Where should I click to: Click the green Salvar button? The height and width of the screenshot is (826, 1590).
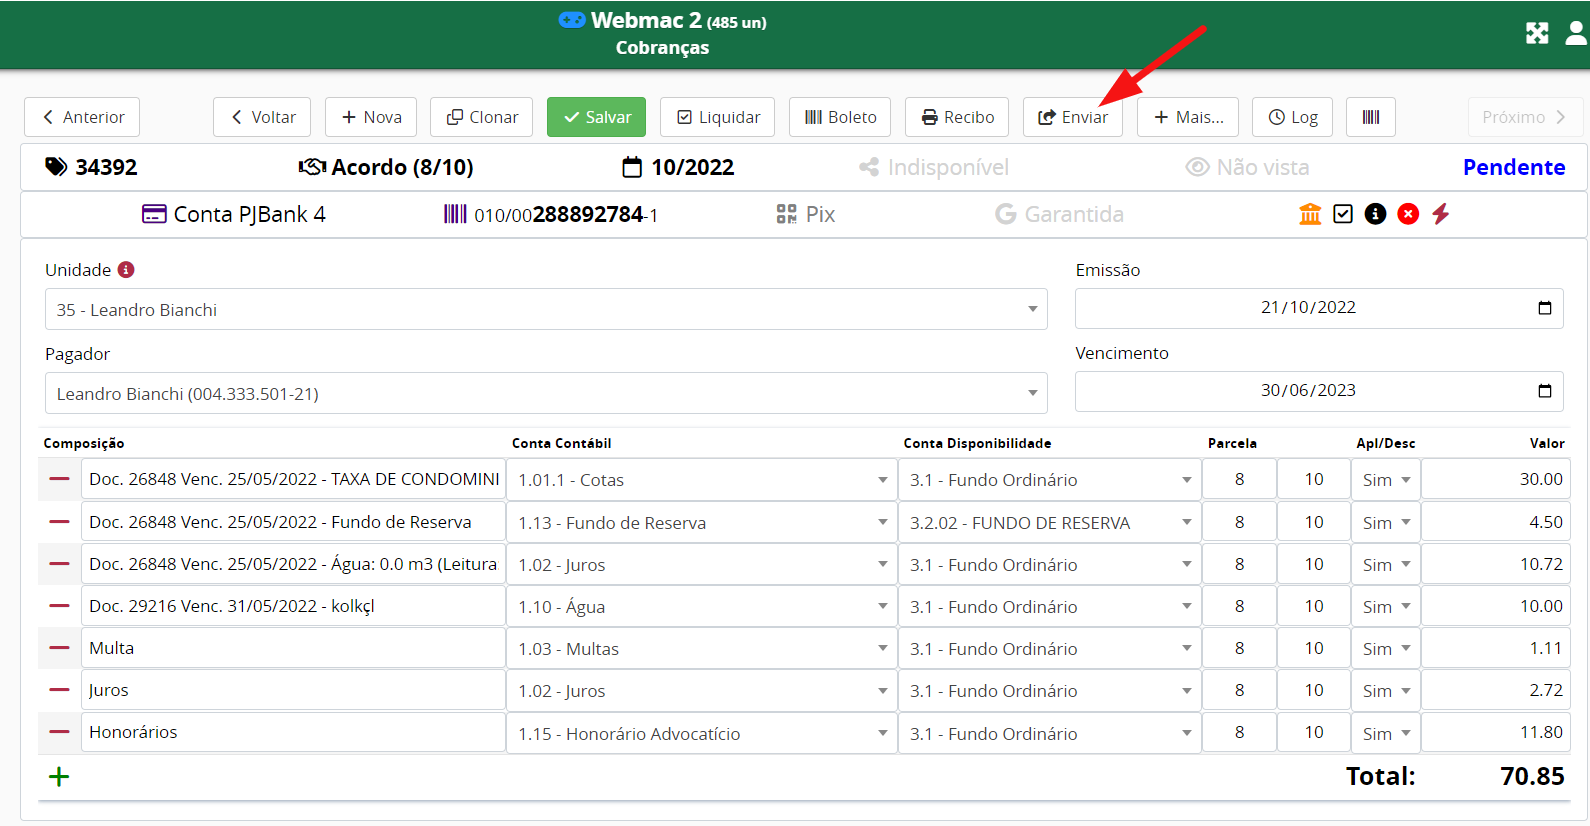pyautogui.click(x=596, y=117)
